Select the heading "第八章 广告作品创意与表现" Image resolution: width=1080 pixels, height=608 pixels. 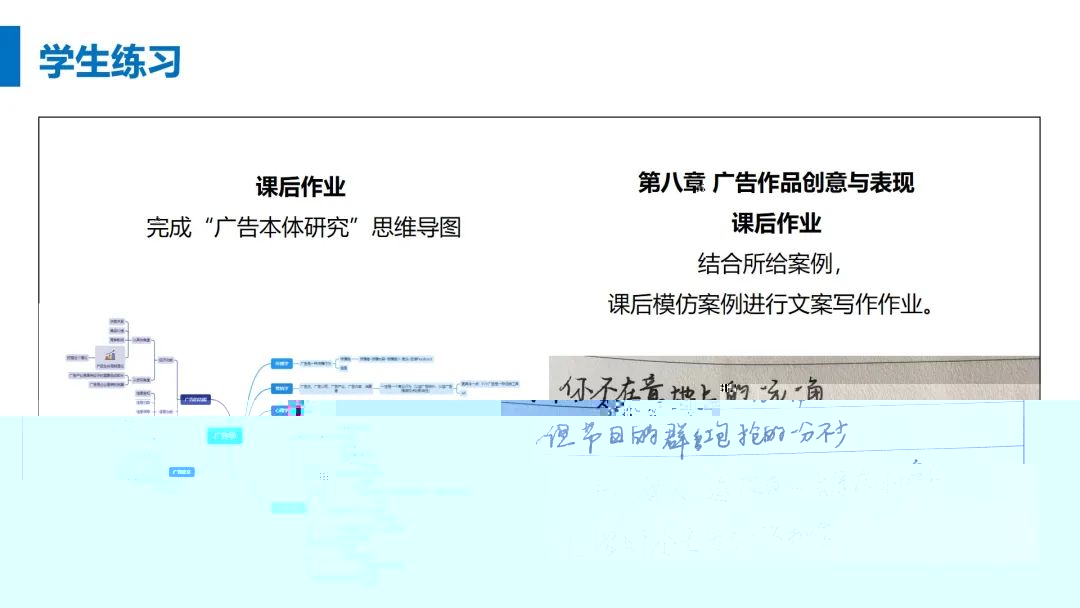coord(776,182)
